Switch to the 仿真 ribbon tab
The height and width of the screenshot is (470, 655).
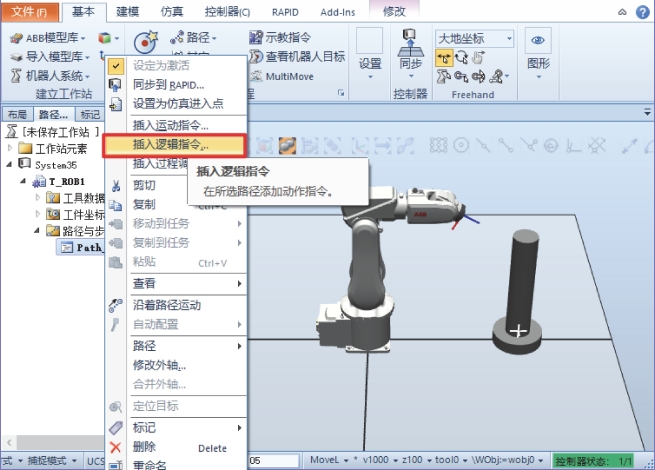tap(172, 12)
